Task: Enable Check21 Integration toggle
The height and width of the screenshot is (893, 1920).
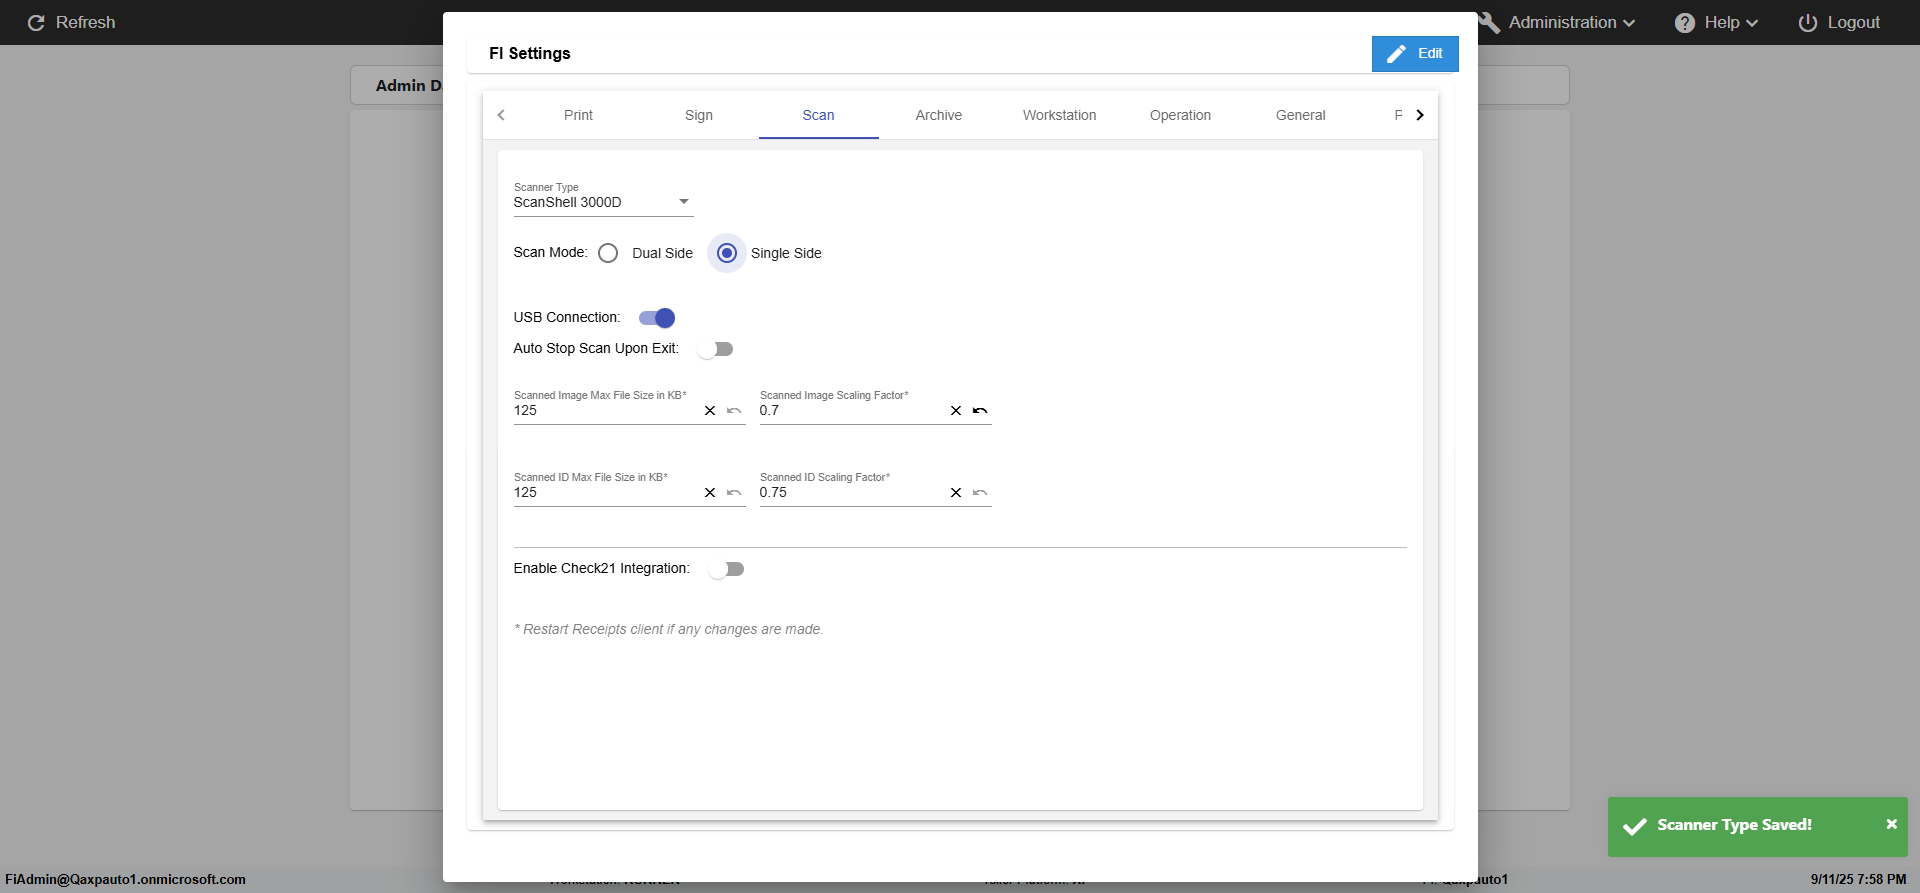Action: (727, 569)
